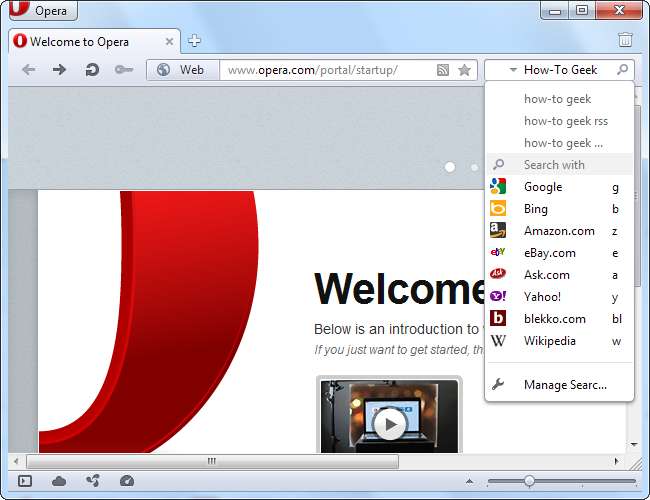Click the Opera Turbo speedometer icon

[x=126, y=481]
